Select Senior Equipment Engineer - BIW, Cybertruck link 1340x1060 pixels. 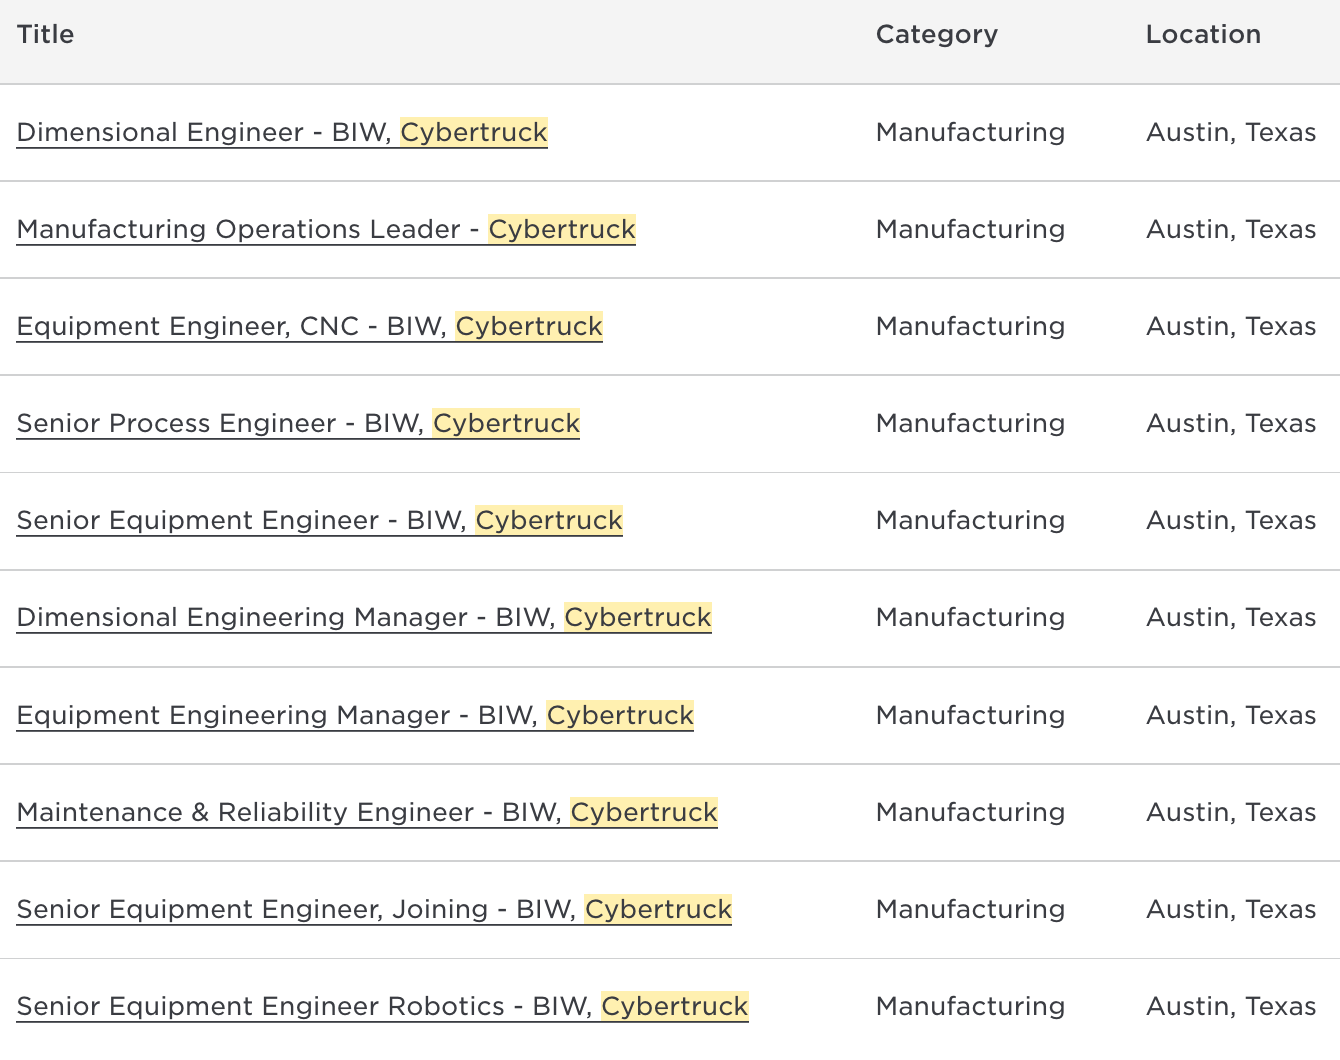[319, 521]
